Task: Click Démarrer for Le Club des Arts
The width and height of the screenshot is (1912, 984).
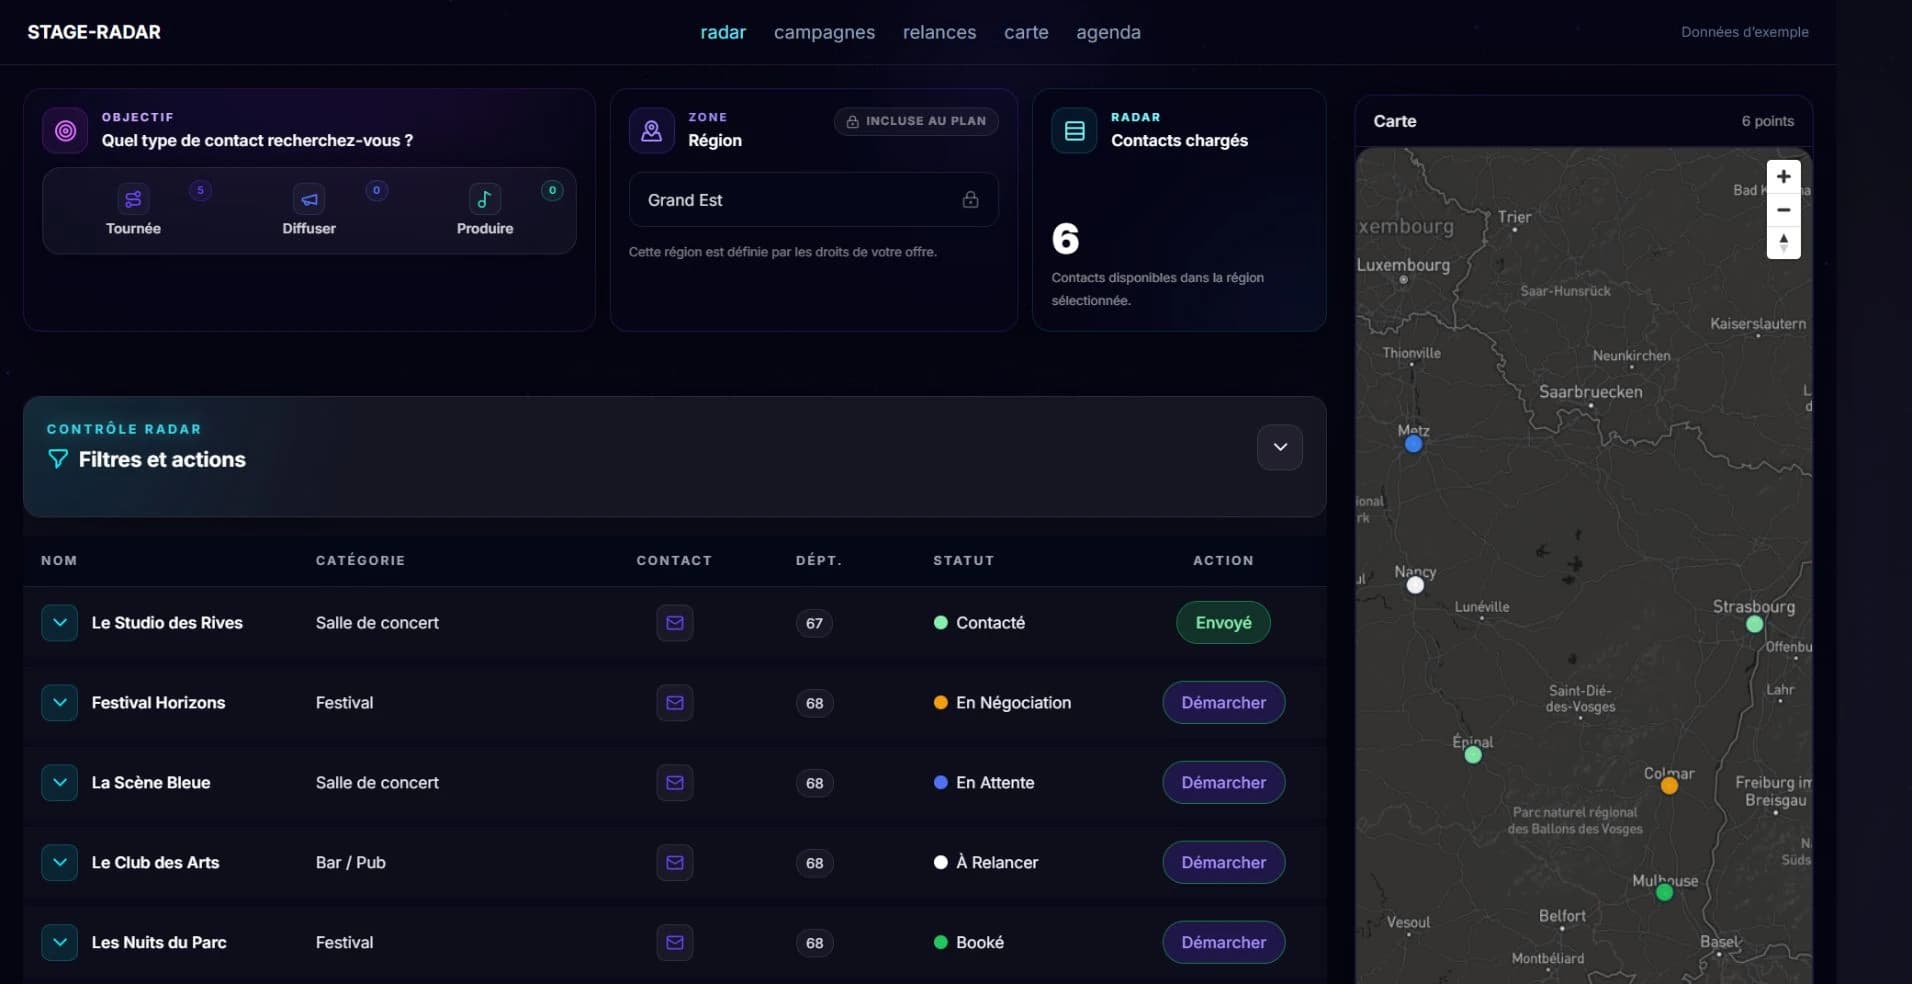Action: (1223, 863)
